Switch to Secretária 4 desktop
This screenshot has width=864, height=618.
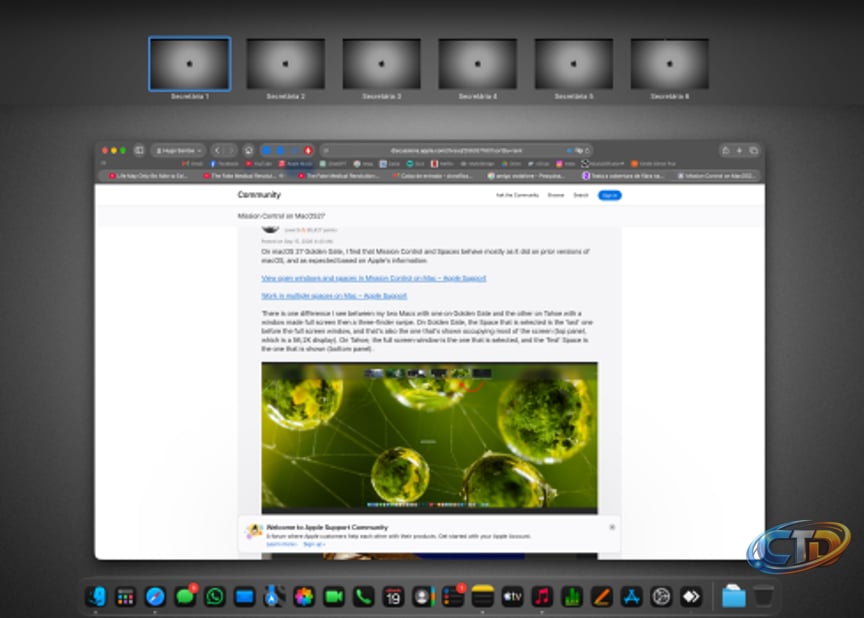(478, 64)
